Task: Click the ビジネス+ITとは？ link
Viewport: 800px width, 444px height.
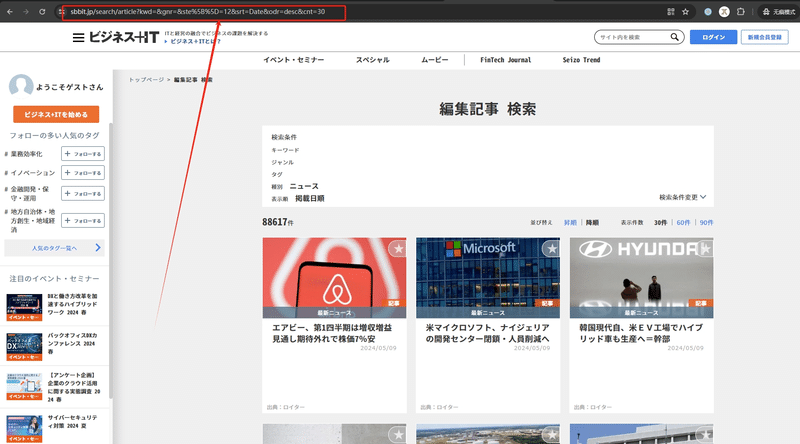Action: tap(193, 41)
